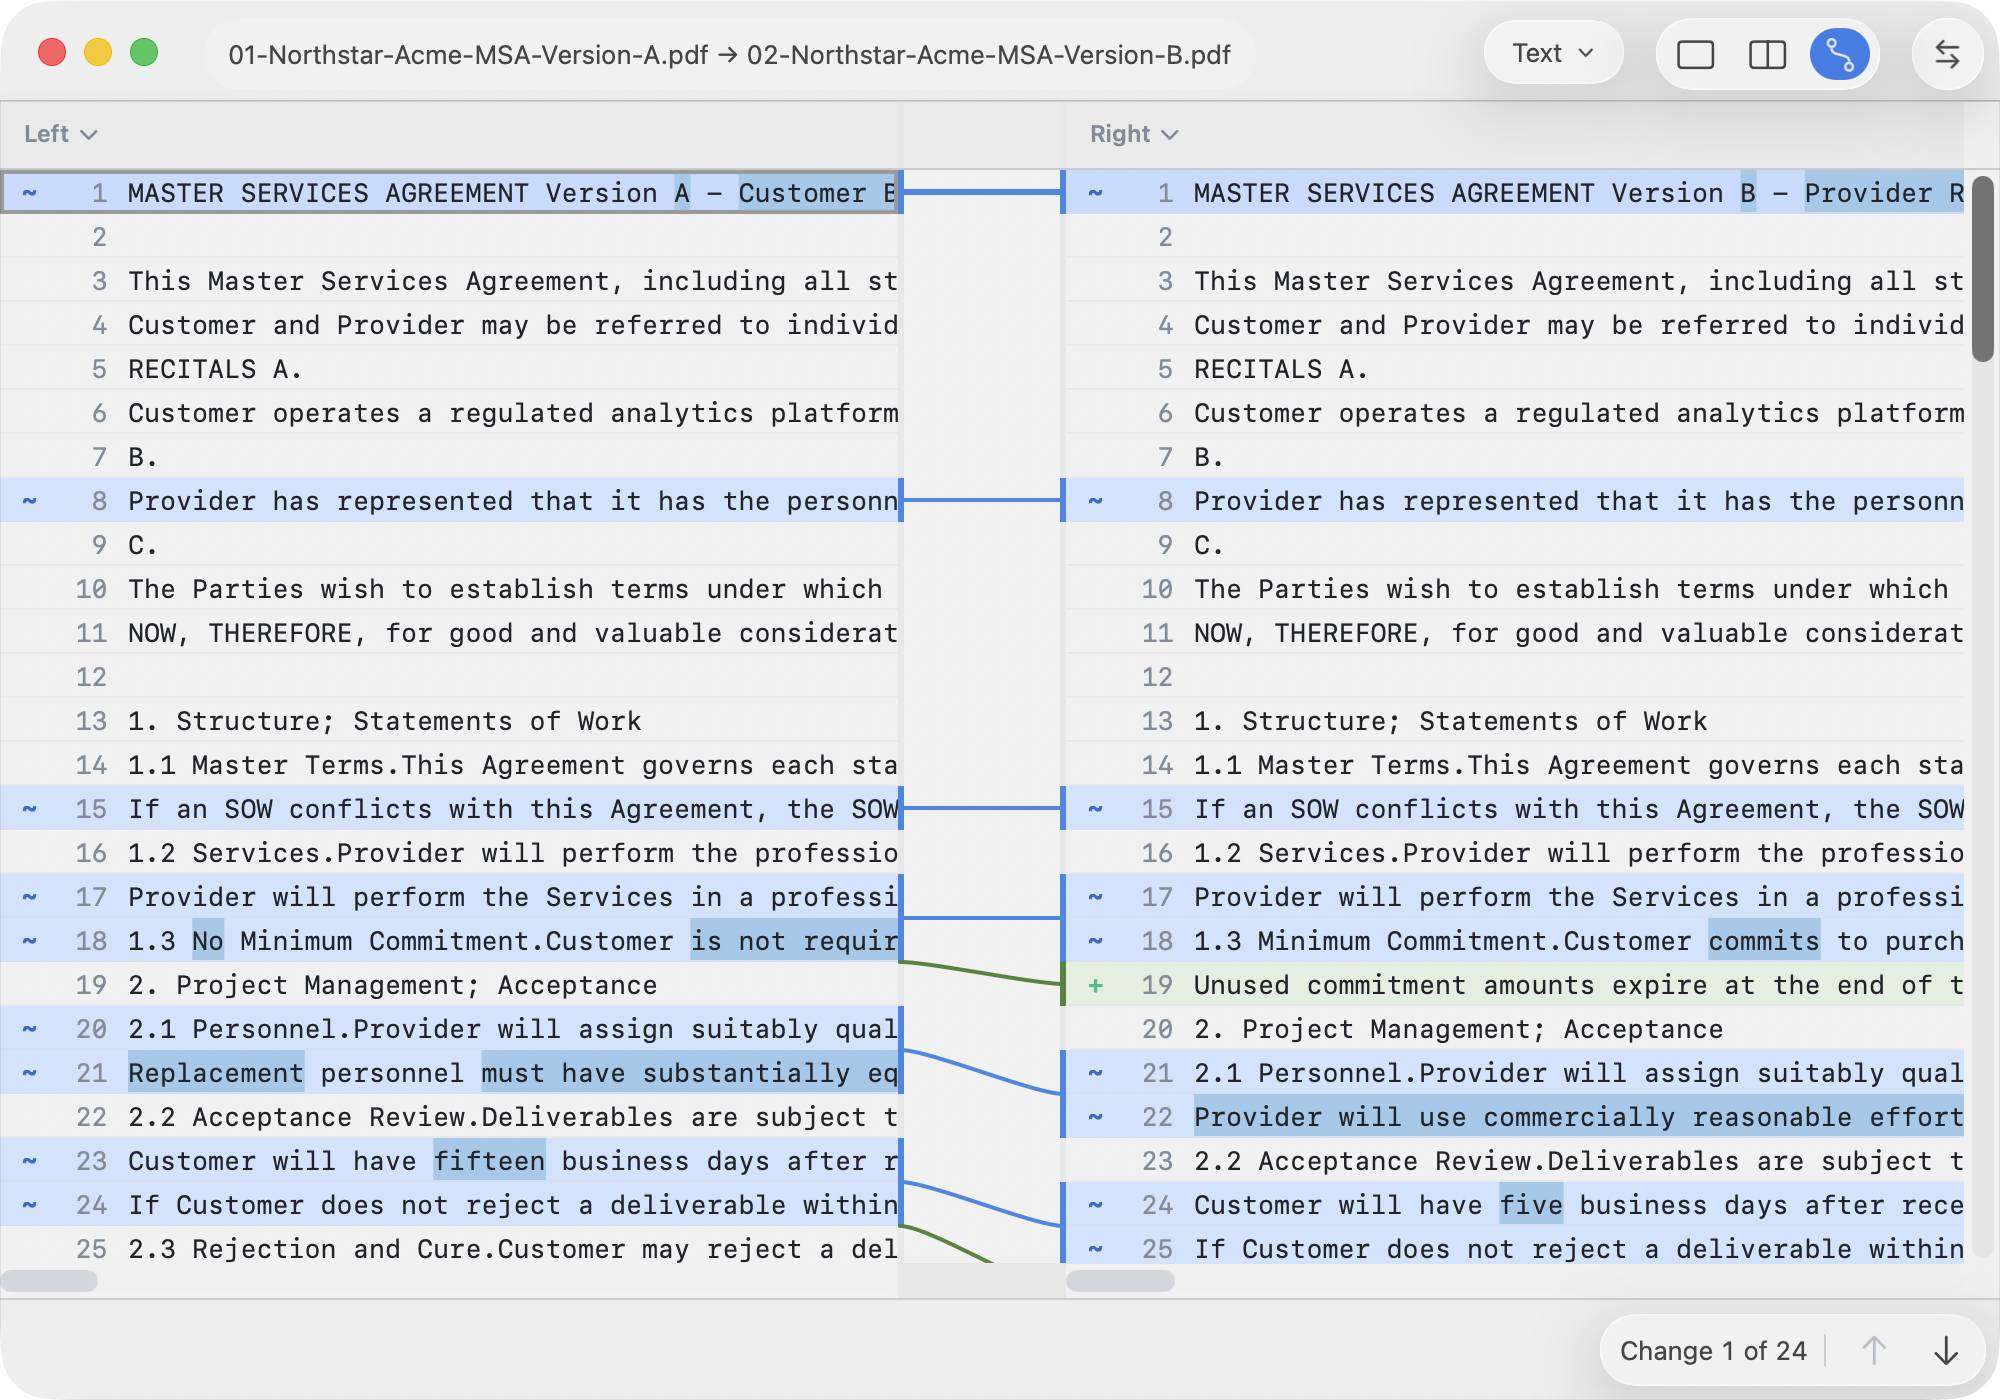The height and width of the screenshot is (1400, 2000).
Task: Open the Left document dropdown
Action: point(60,134)
